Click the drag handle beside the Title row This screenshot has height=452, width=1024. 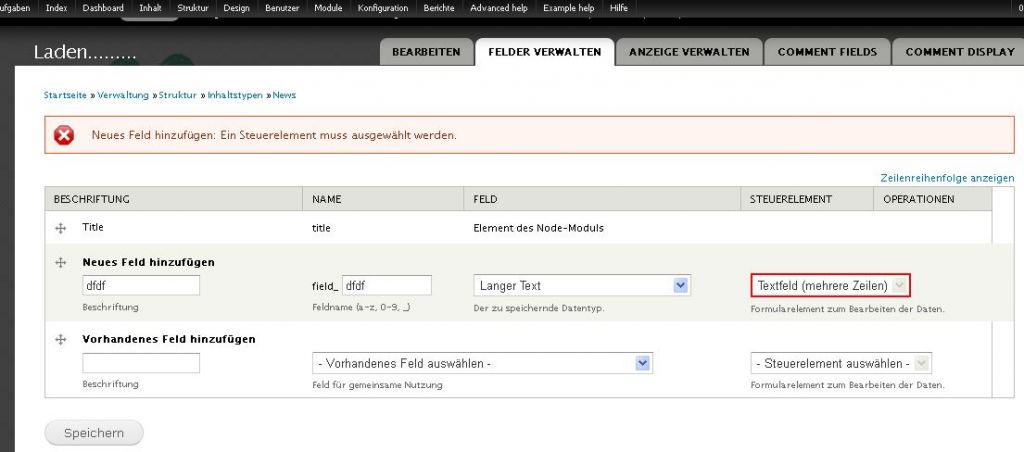(x=60, y=228)
